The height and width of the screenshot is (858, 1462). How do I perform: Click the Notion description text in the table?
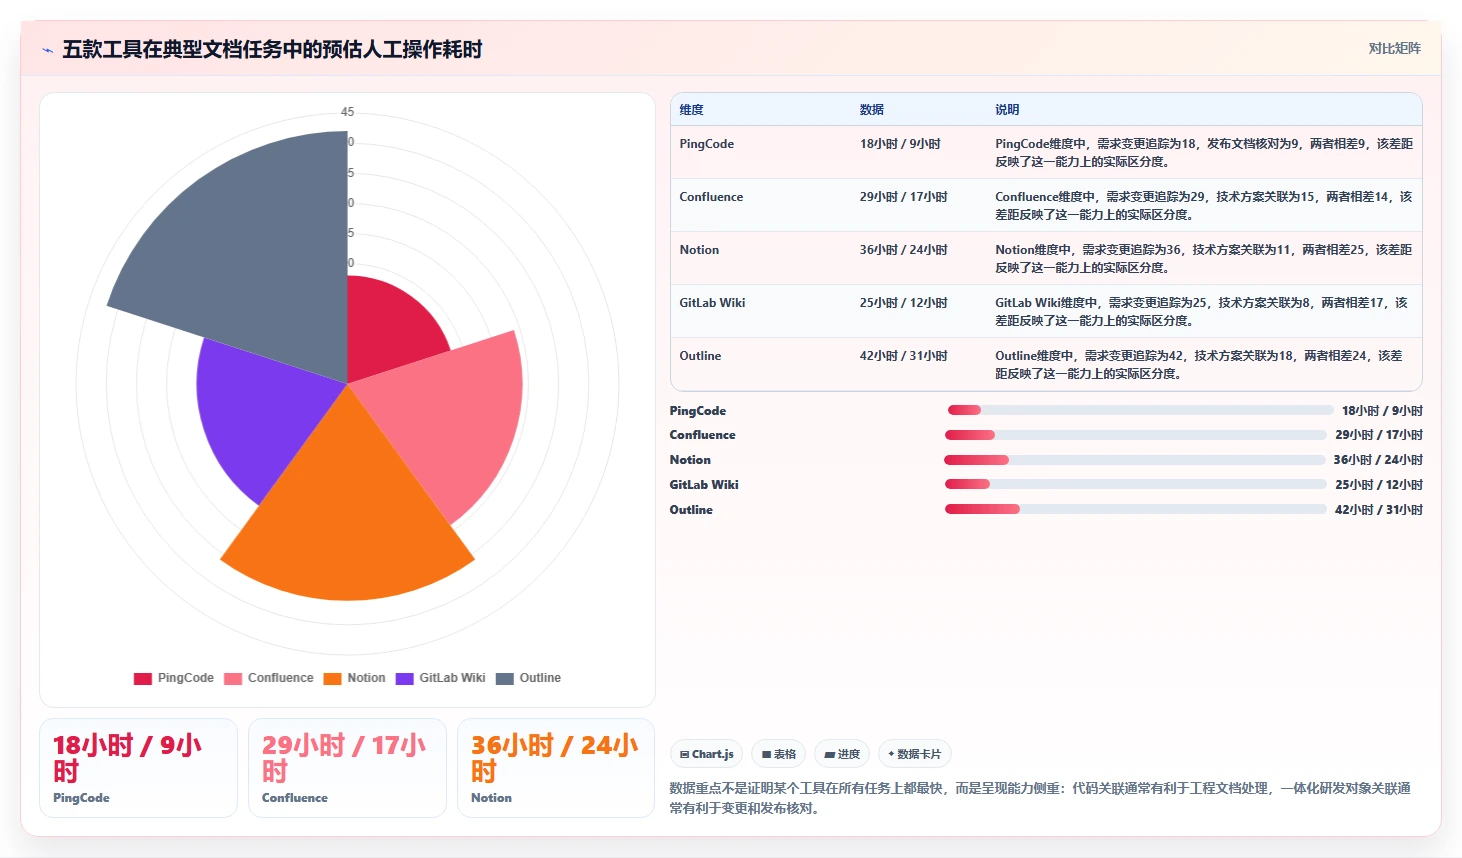point(1203,259)
